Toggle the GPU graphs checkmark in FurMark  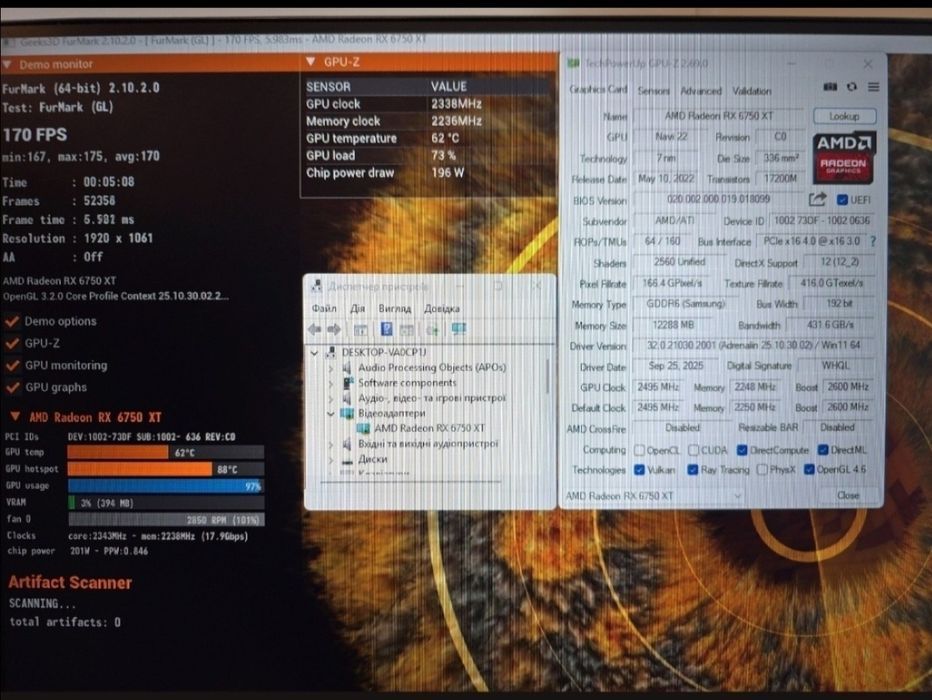tap(12, 387)
